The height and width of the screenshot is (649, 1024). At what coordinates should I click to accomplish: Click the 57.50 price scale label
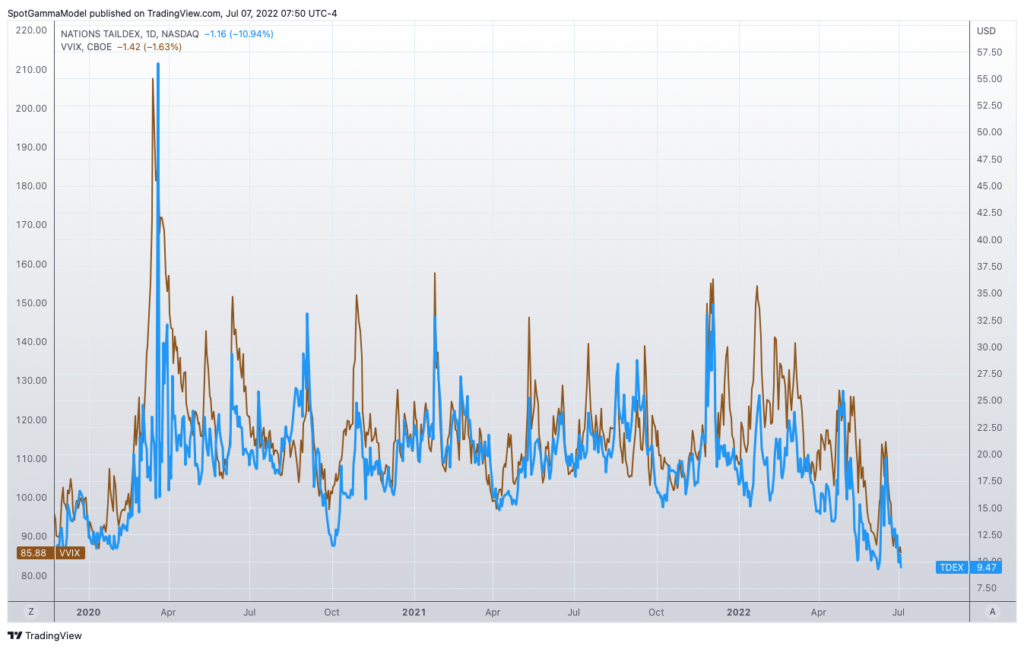click(989, 52)
